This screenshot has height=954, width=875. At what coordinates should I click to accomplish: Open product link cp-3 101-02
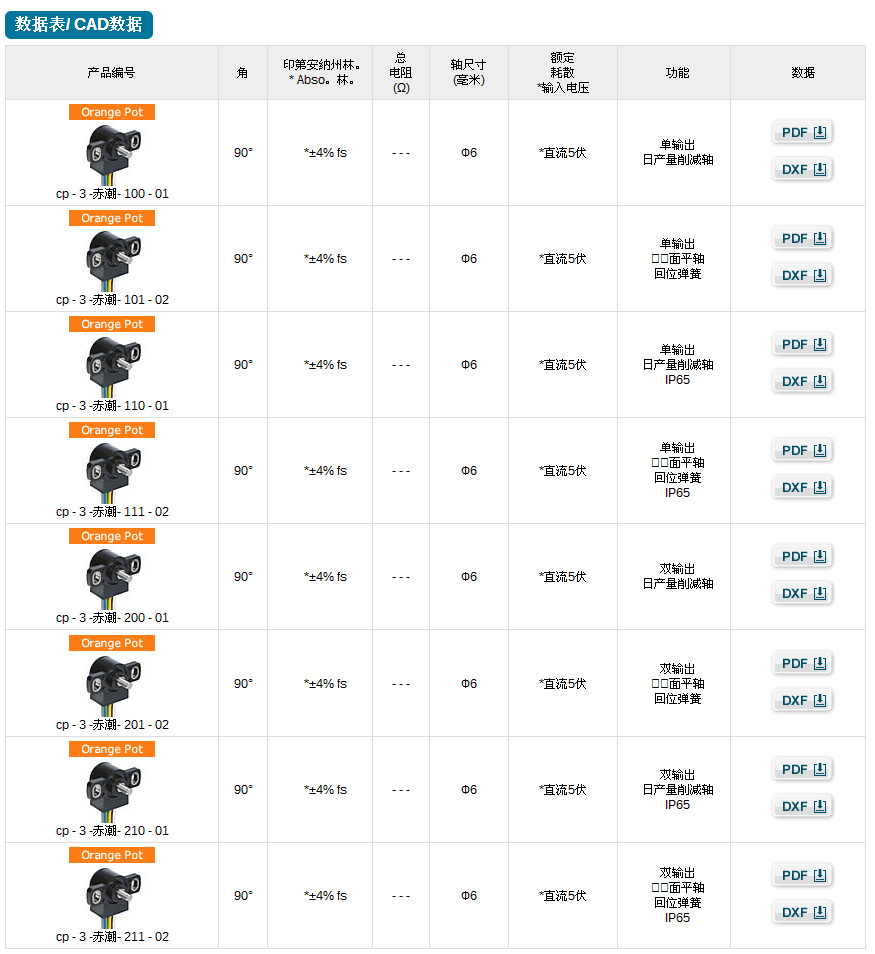(x=112, y=300)
